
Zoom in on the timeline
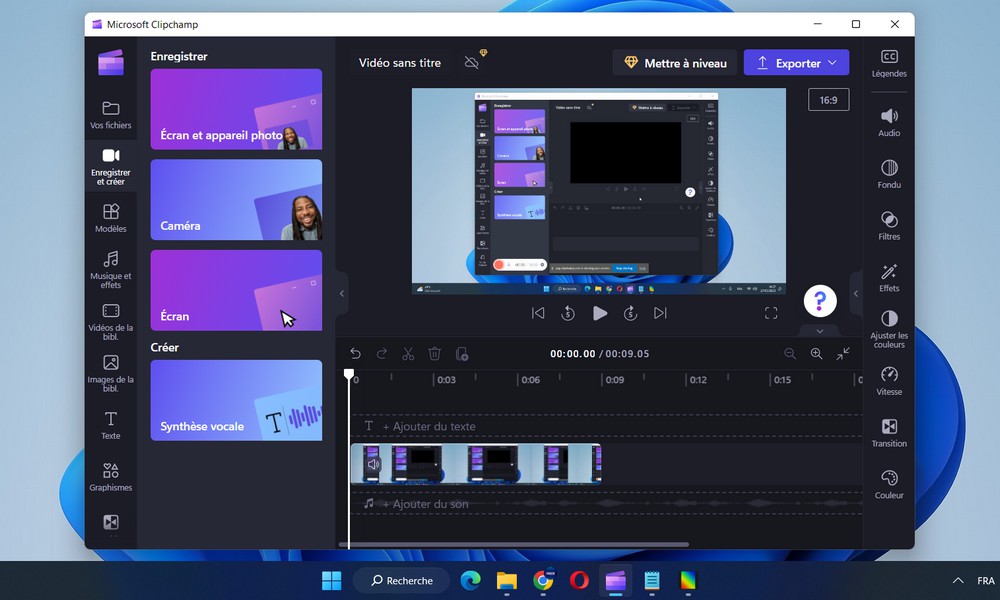(x=816, y=353)
